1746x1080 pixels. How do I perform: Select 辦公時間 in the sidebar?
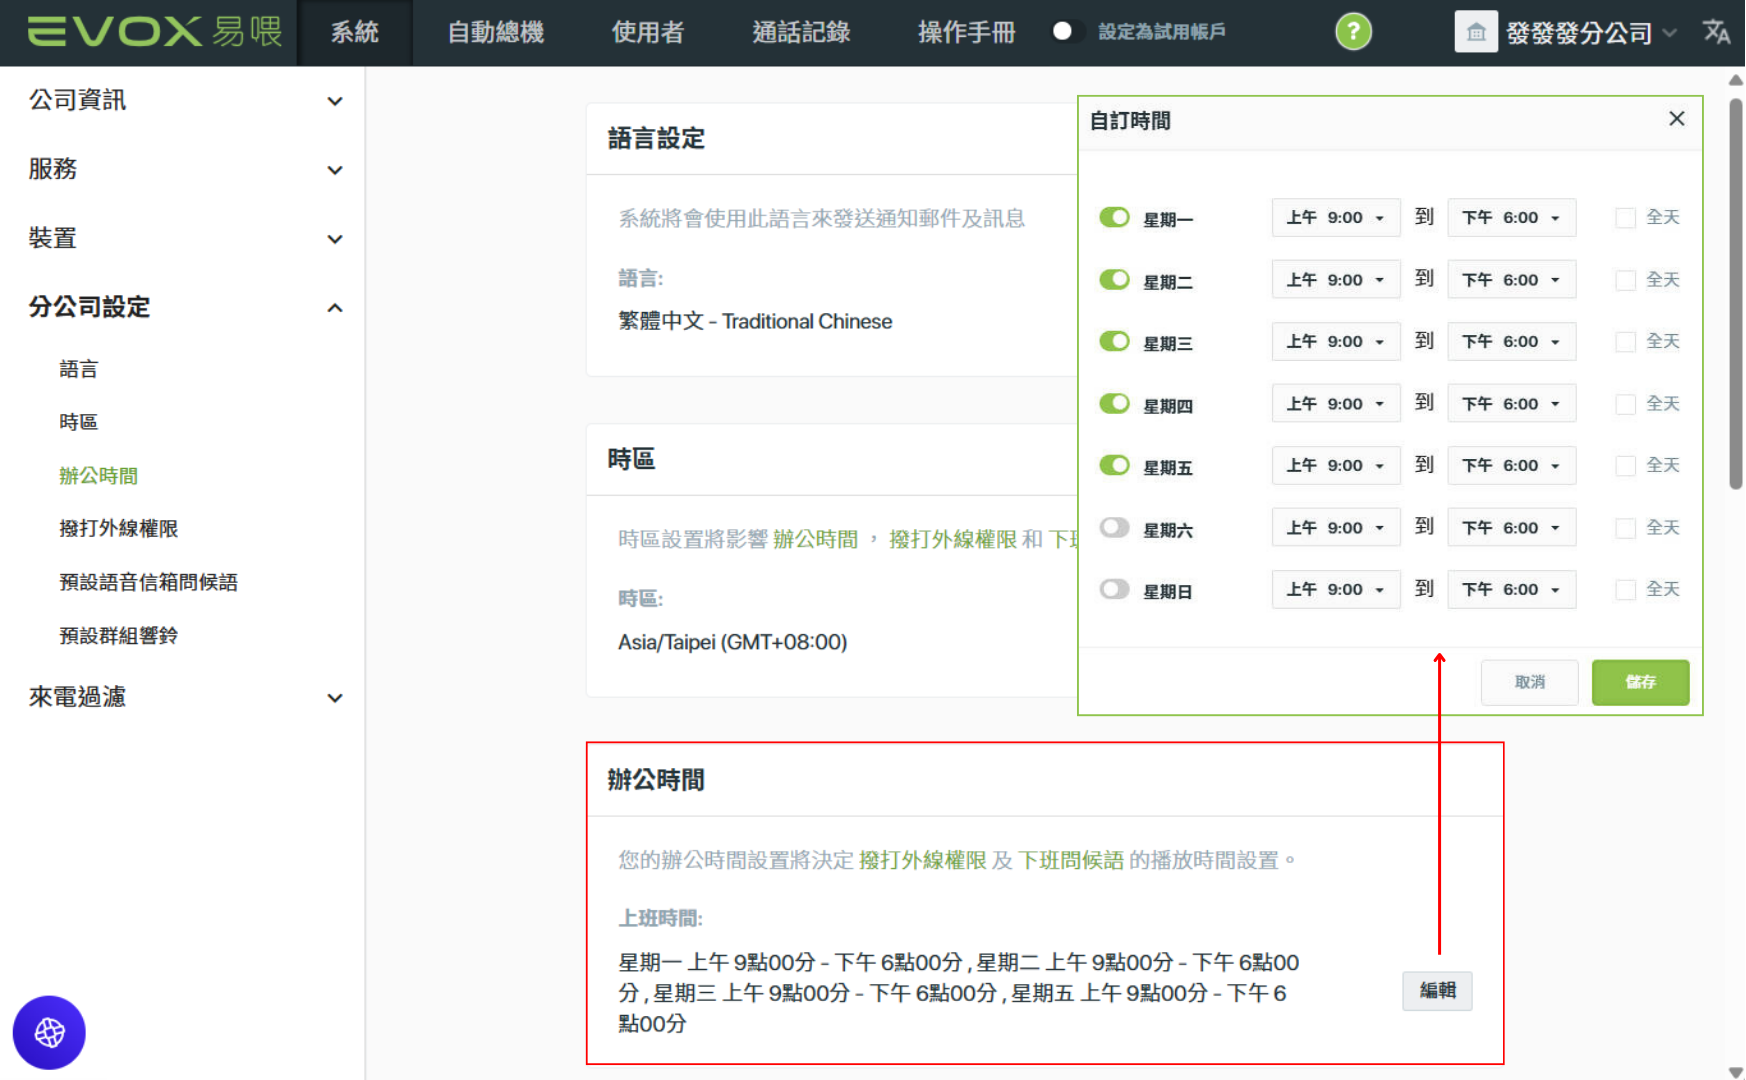(x=99, y=476)
